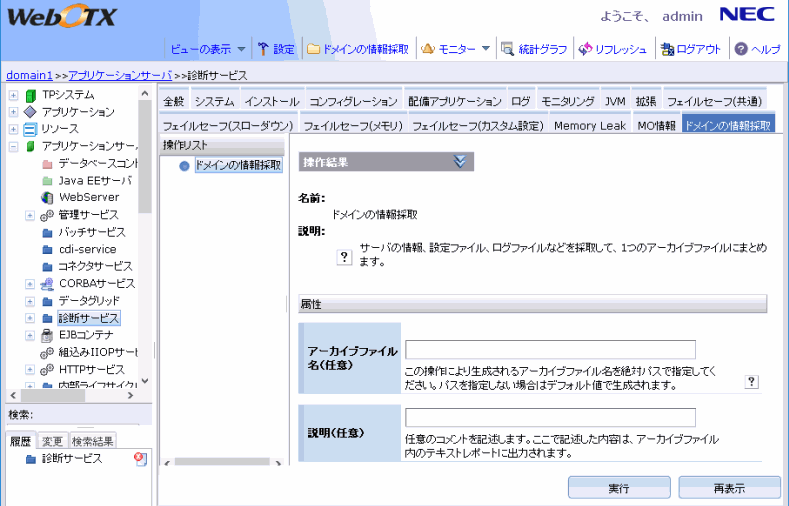The height and width of the screenshot is (506, 789).
Task: Switch to the モニタリング tab
Action: 568,102
